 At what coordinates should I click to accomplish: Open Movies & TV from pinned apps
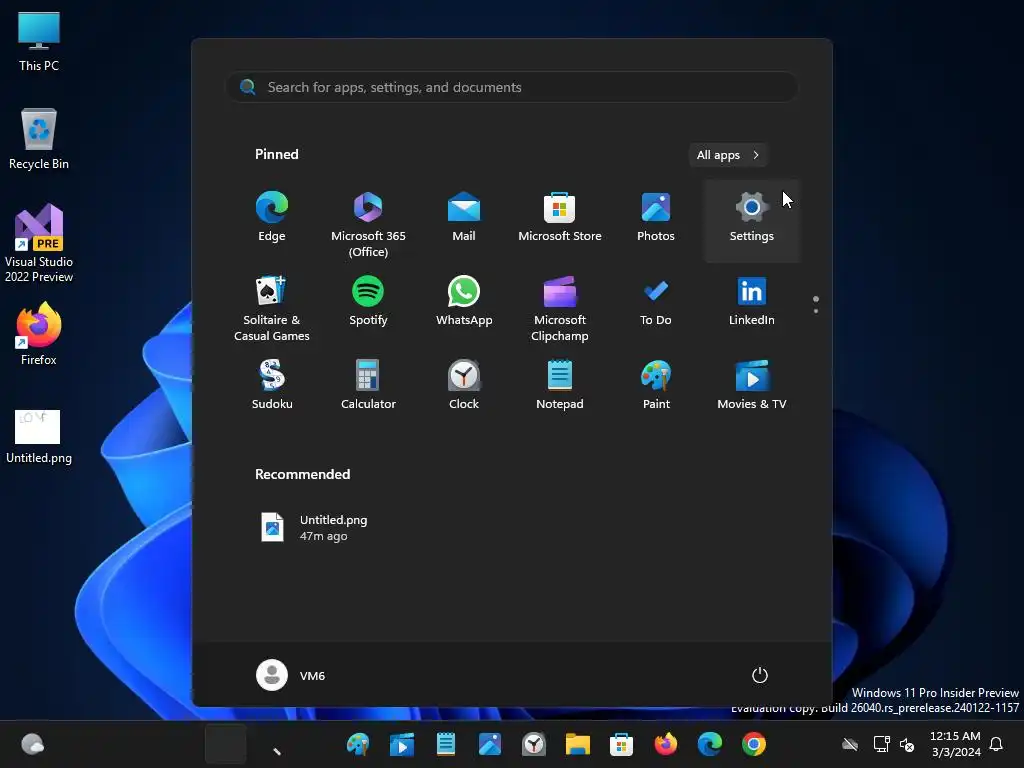point(752,385)
